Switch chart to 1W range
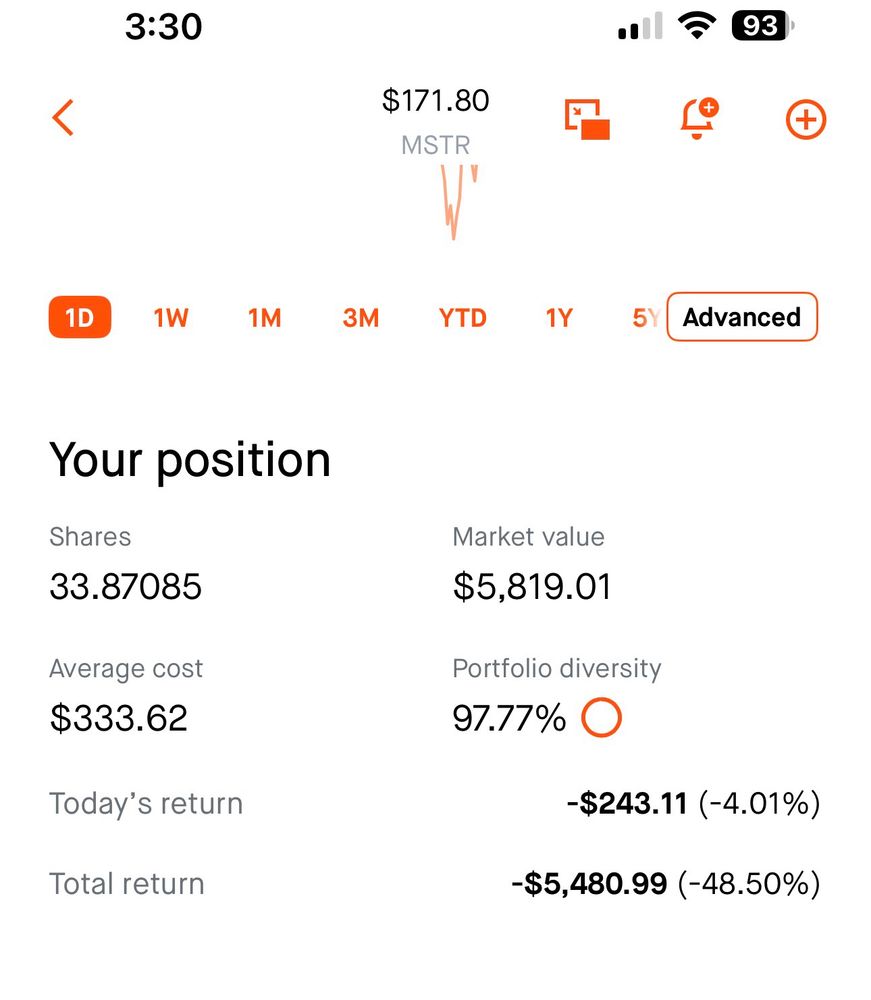Screen dimensions: 871x1000 pyautogui.click(x=171, y=318)
